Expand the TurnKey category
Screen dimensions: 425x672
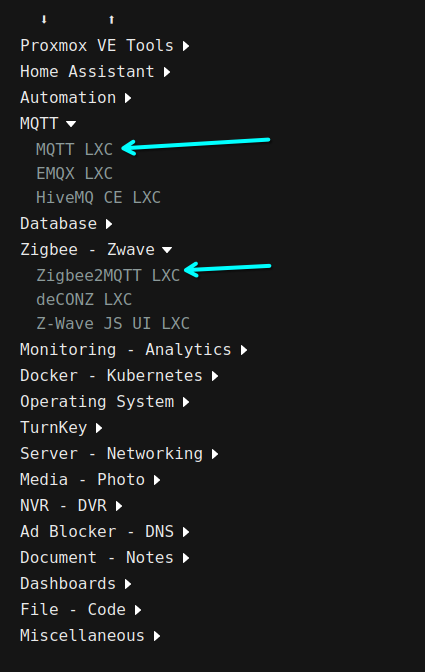pos(61,428)
